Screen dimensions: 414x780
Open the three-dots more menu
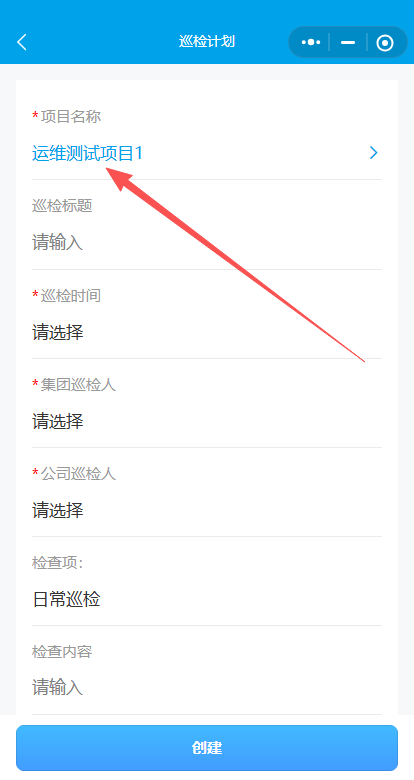[x=310, y=42]
